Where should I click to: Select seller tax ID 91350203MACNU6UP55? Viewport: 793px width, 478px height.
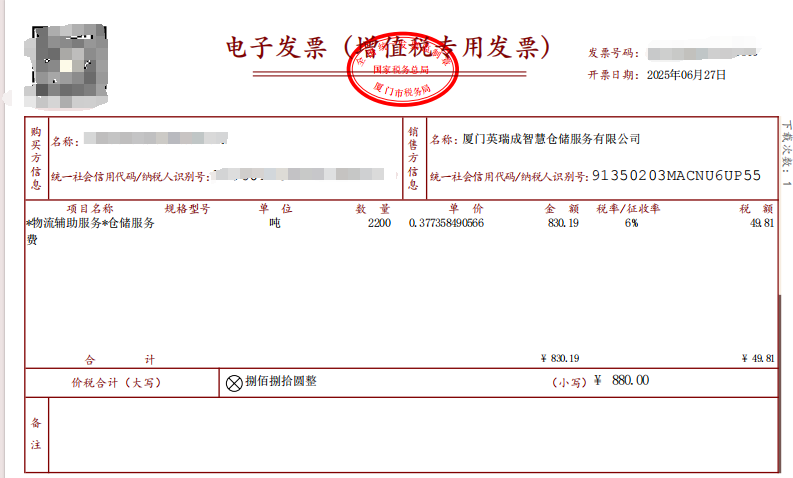[676, 175]
